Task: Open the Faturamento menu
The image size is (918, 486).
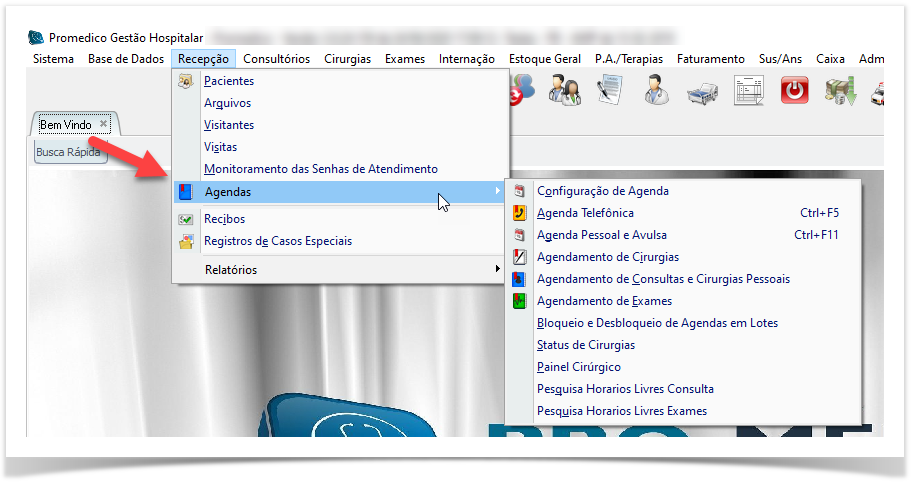Action: click(x=710, y=59)
